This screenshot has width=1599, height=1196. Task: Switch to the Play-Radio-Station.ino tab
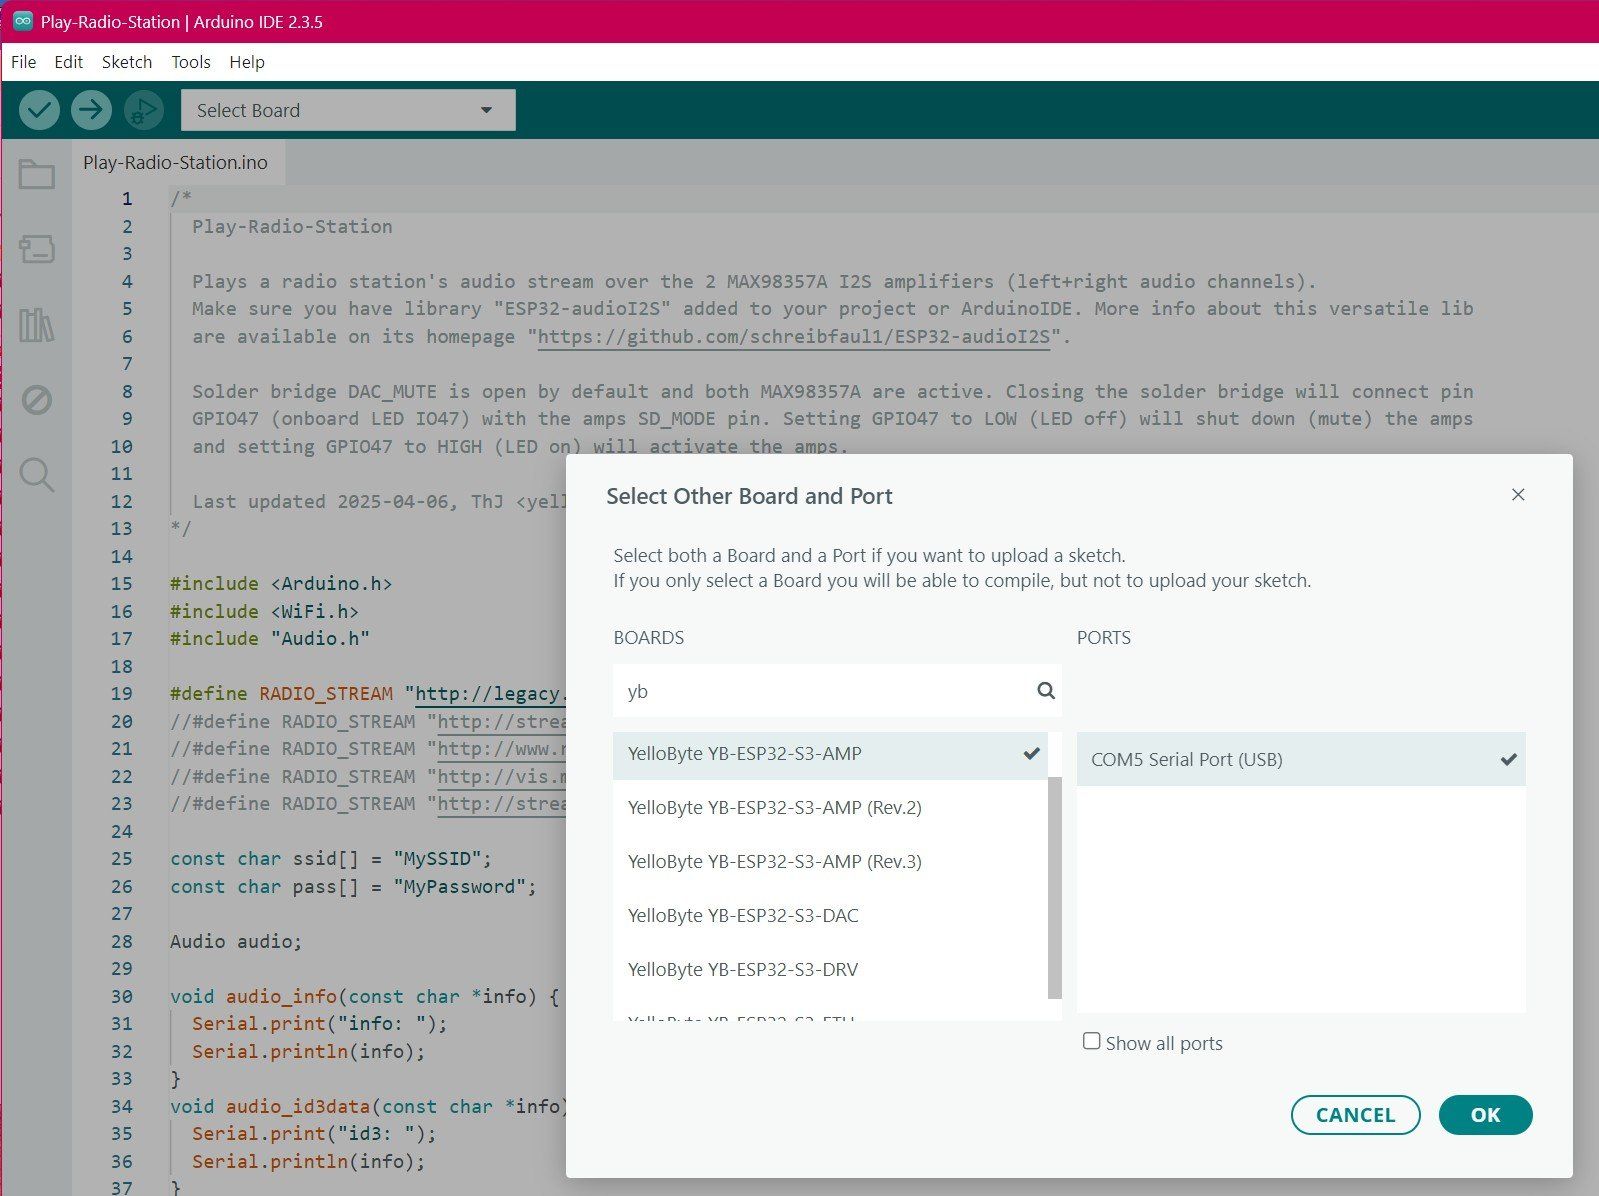pos(176,162)
